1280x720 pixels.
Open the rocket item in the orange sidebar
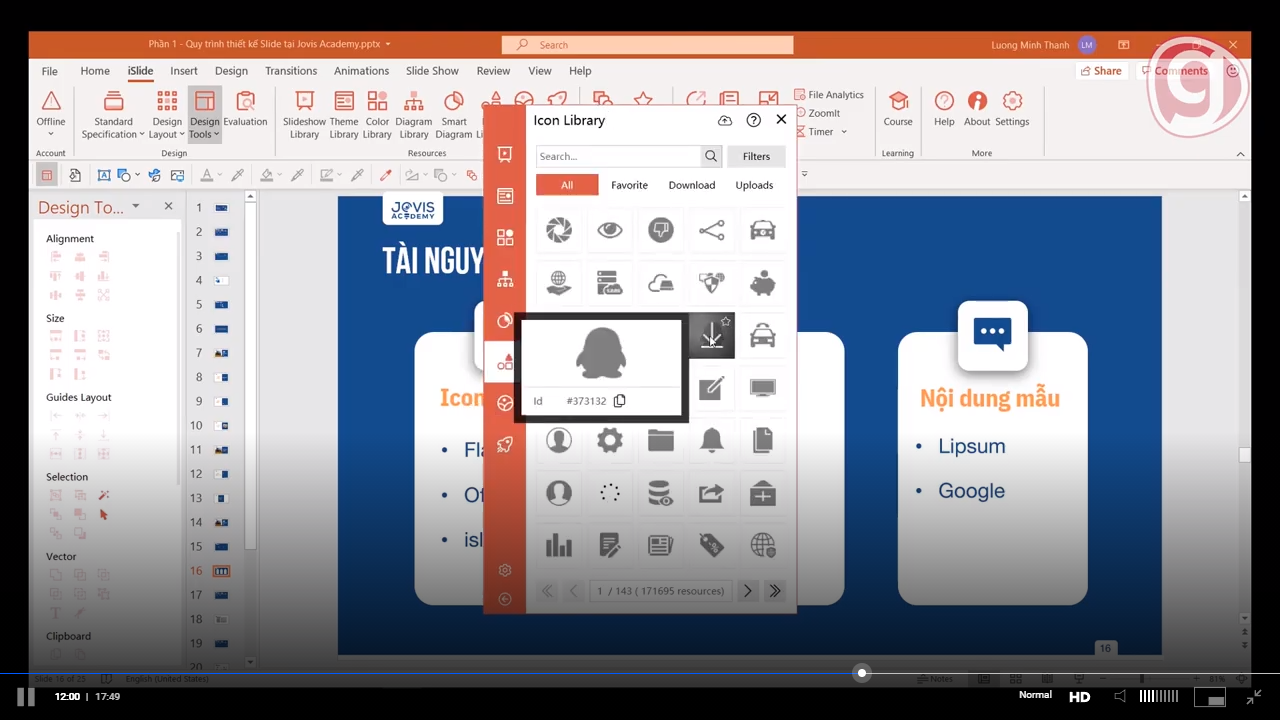(505, 444)
